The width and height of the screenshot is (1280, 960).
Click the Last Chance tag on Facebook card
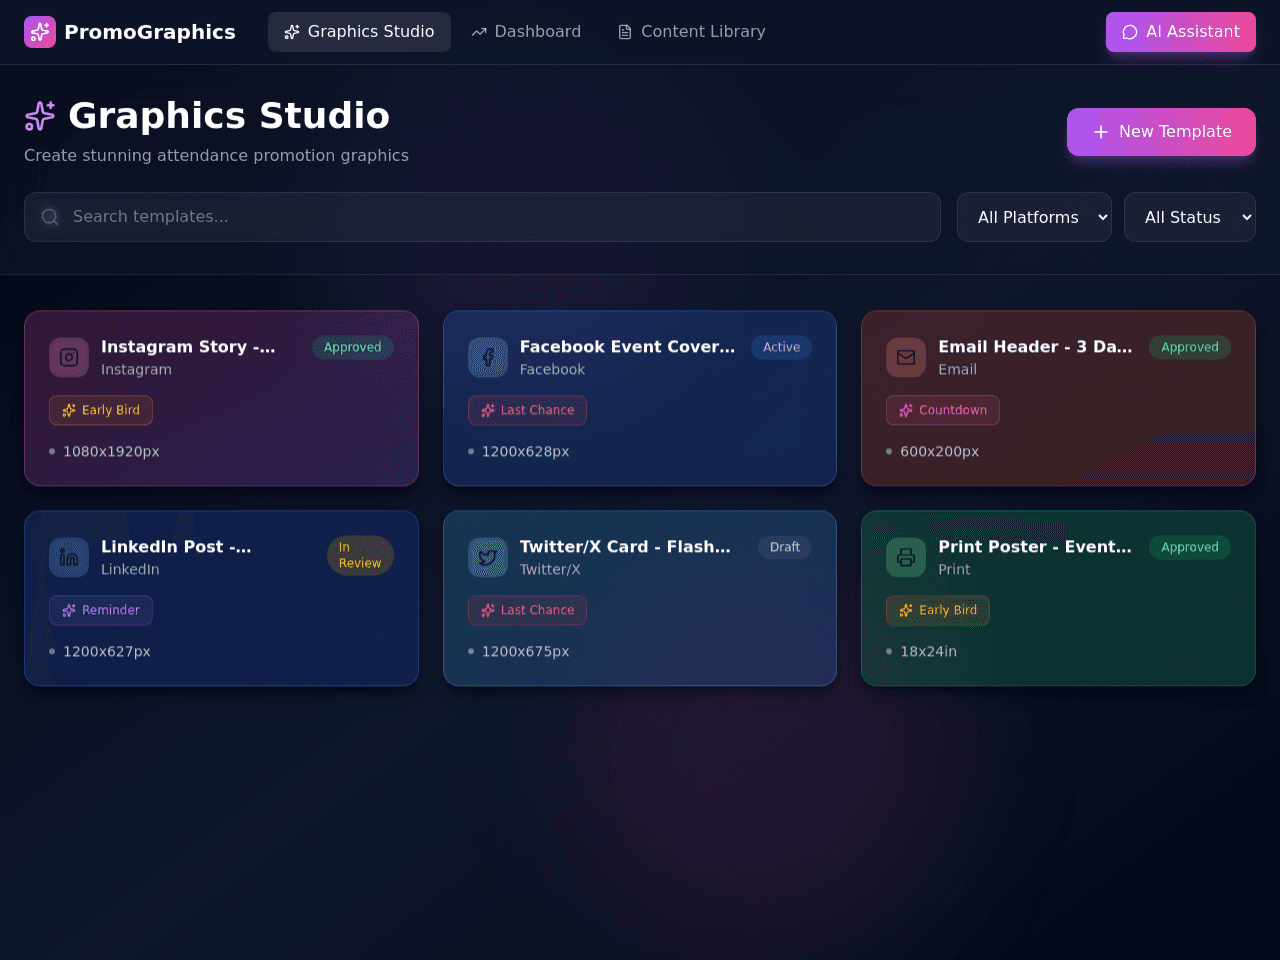[527, 410]
